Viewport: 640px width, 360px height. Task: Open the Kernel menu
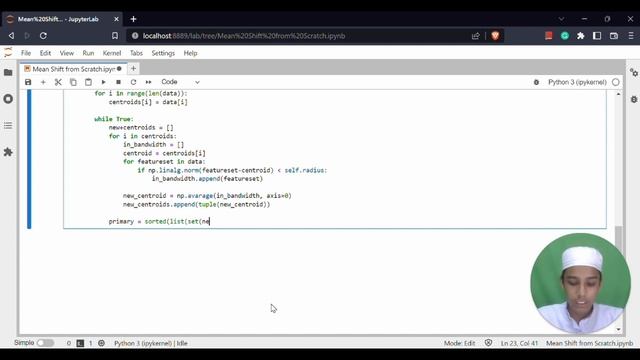[x=112, y=53]
